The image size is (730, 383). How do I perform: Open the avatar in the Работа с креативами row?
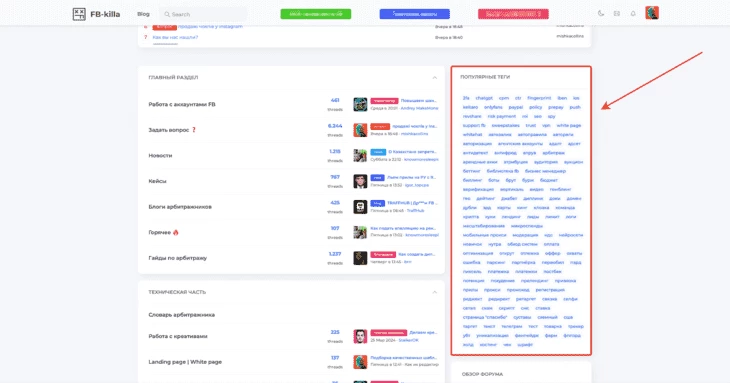coord(360,336)
